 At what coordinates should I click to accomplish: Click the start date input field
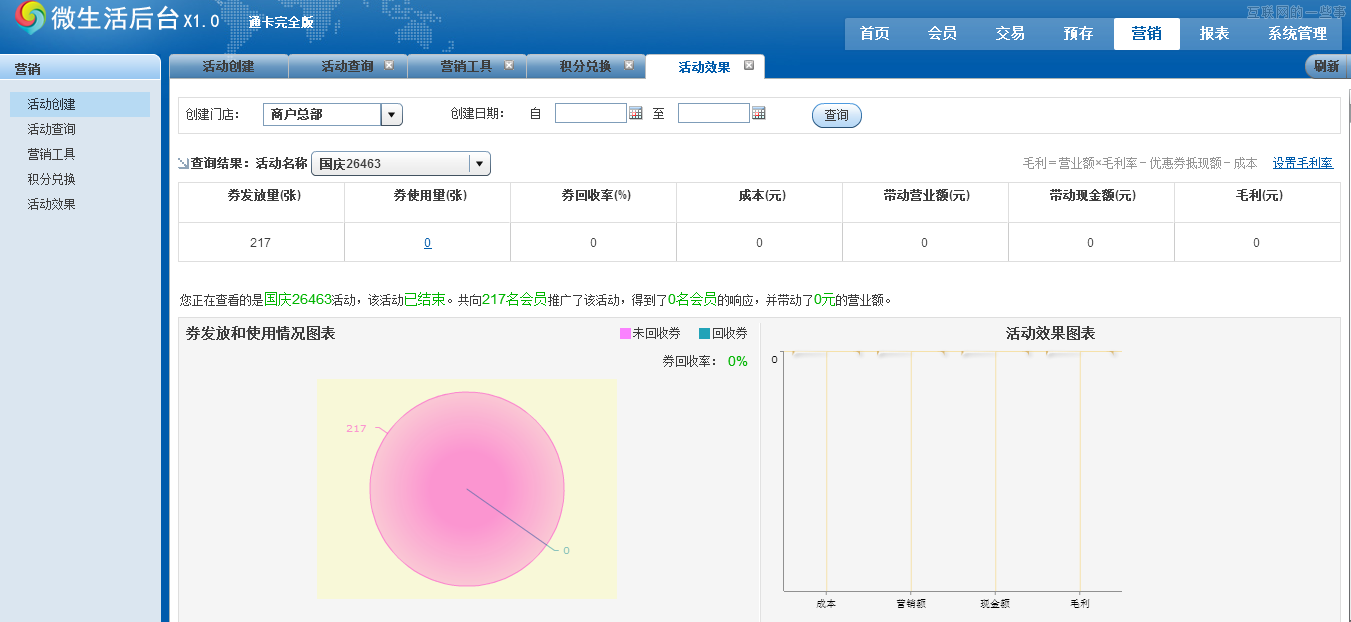pyautogui.click(x=592, y=113)
